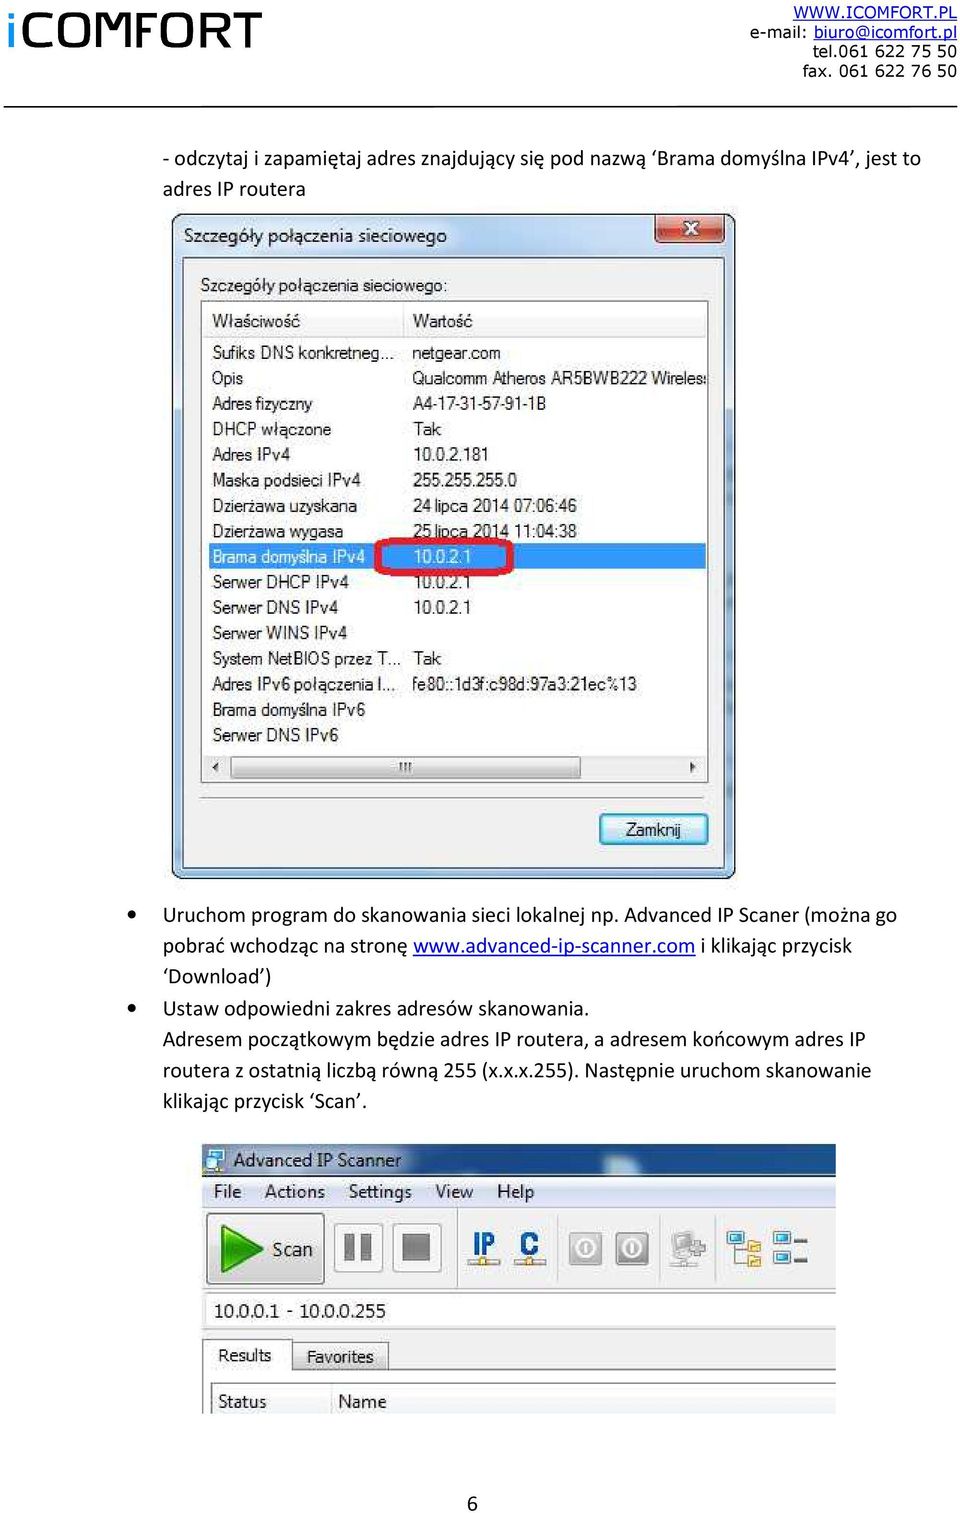The width and height of the screenshot is (960, 1513).
Task: Open the Settings menu
Action: [x=379, y=1191]
